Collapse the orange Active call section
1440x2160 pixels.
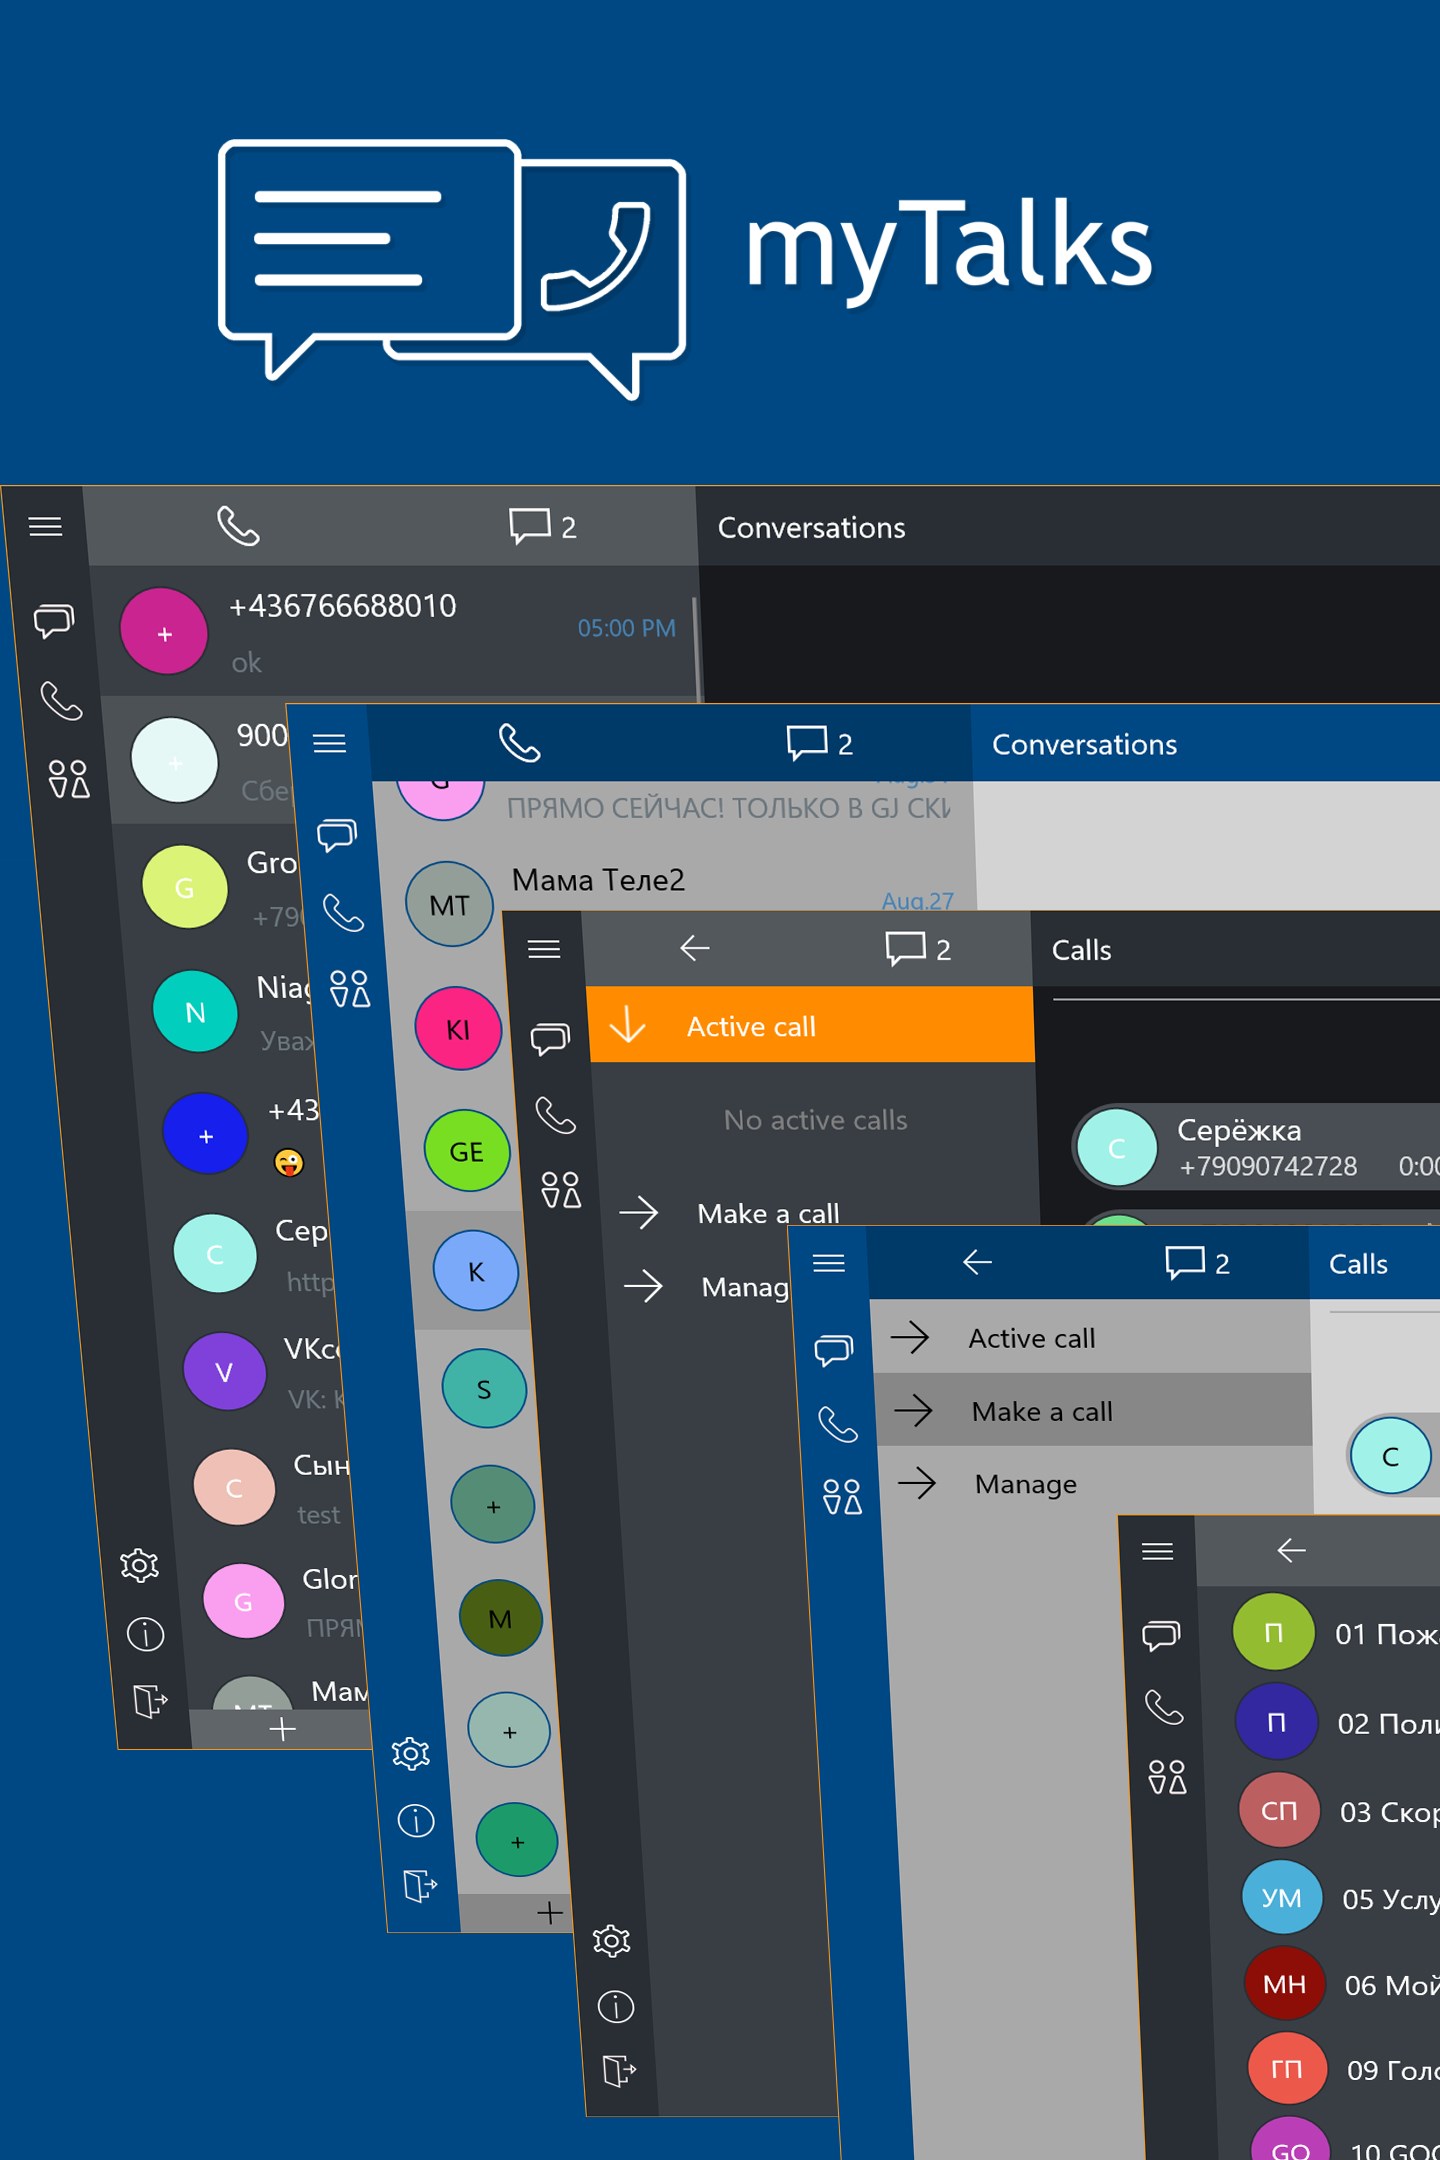click(810, 1025)
